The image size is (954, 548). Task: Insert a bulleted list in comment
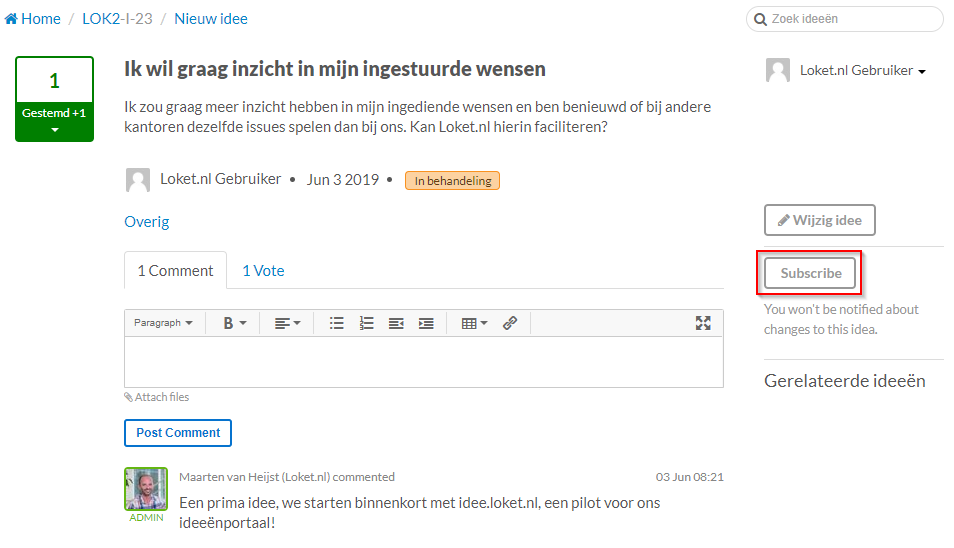(x=337, y=323)
